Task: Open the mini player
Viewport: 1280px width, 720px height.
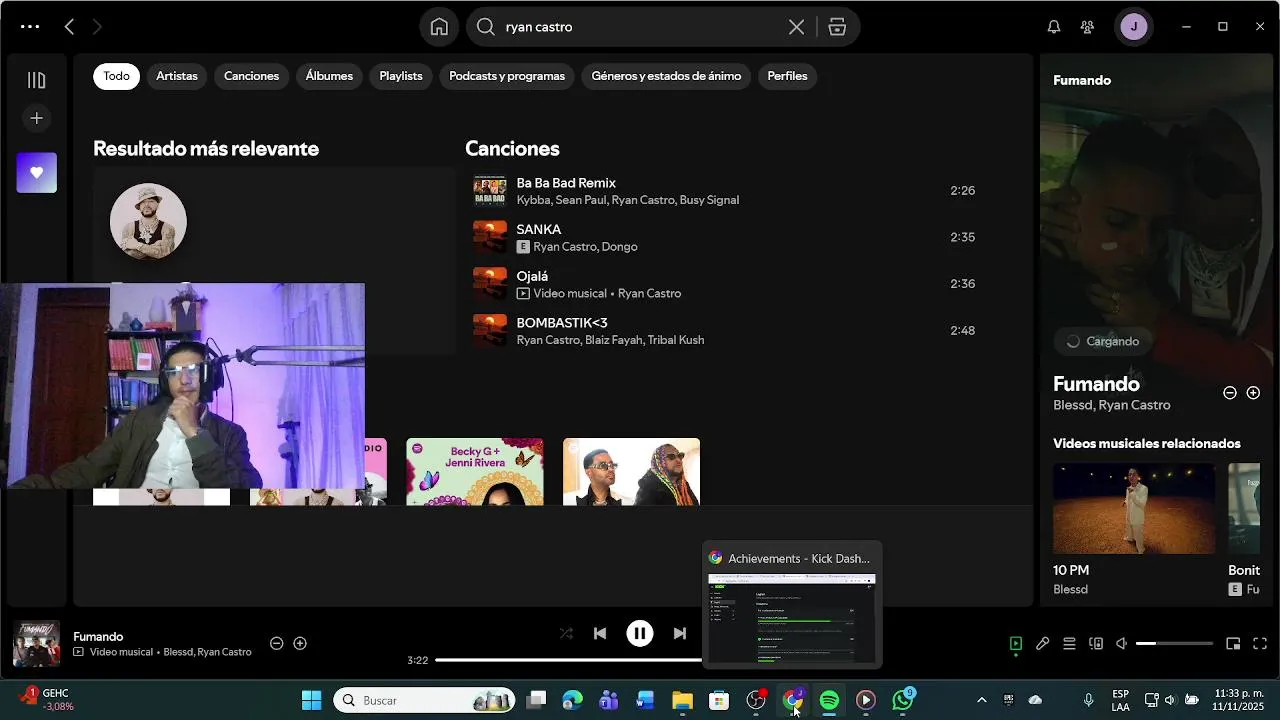Action: 1233,644
